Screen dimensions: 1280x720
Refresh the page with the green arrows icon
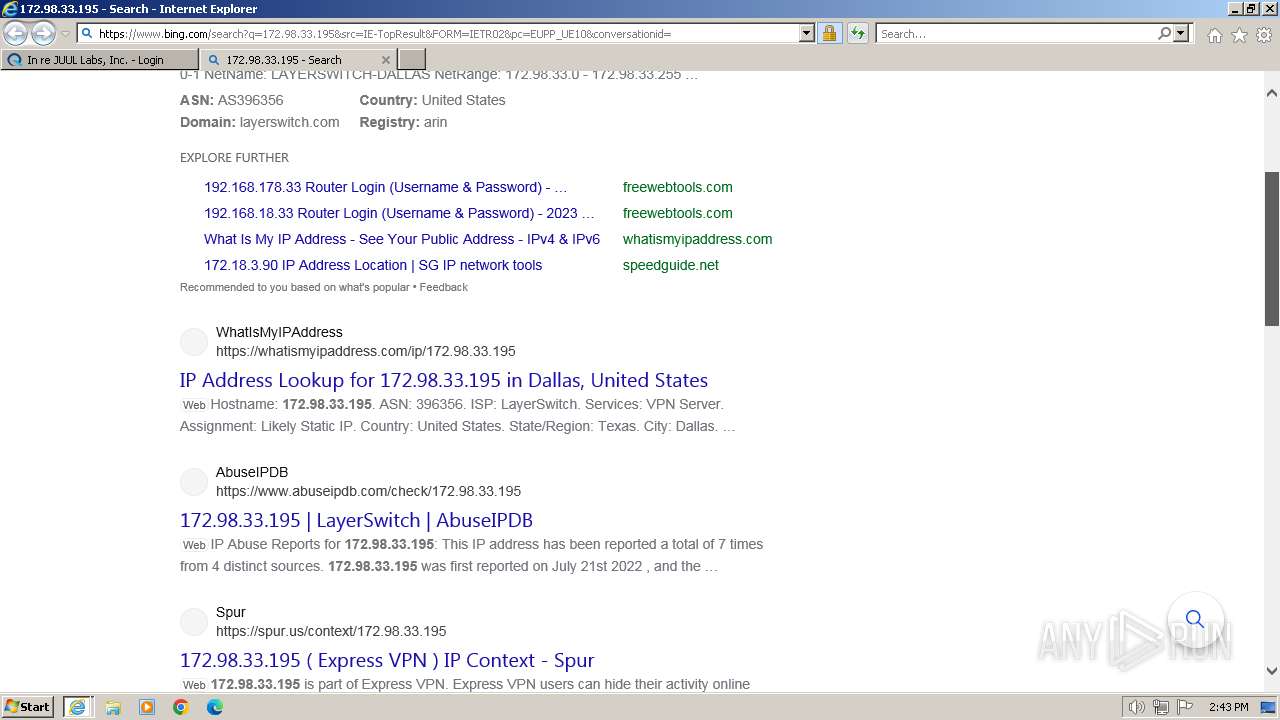[x=857, y=33]
